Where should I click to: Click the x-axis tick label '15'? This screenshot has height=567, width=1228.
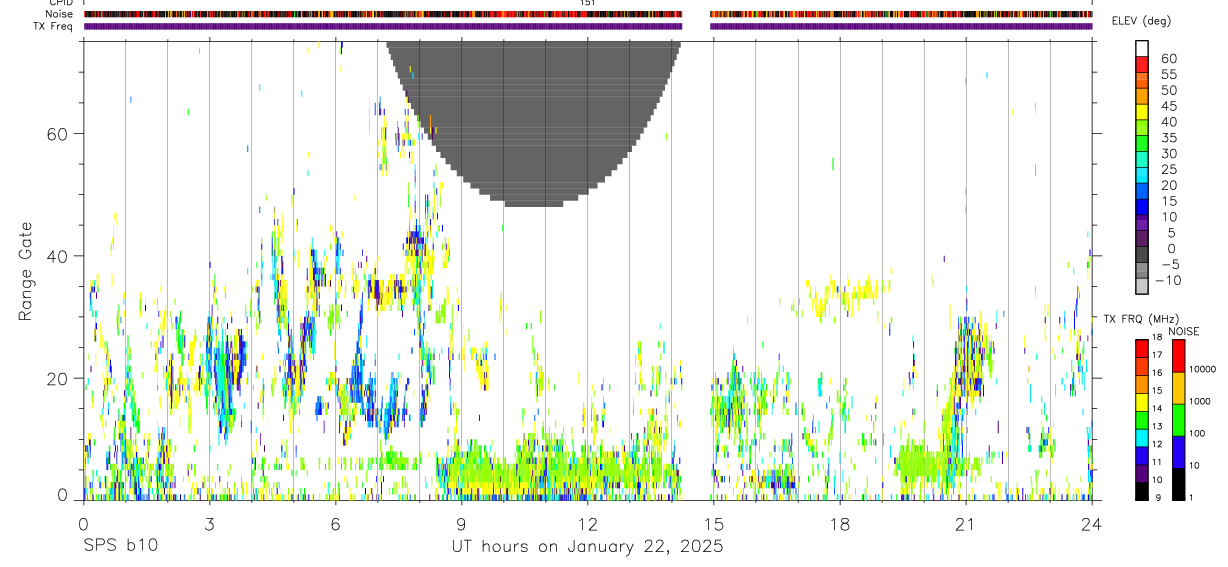coord(714,524)
